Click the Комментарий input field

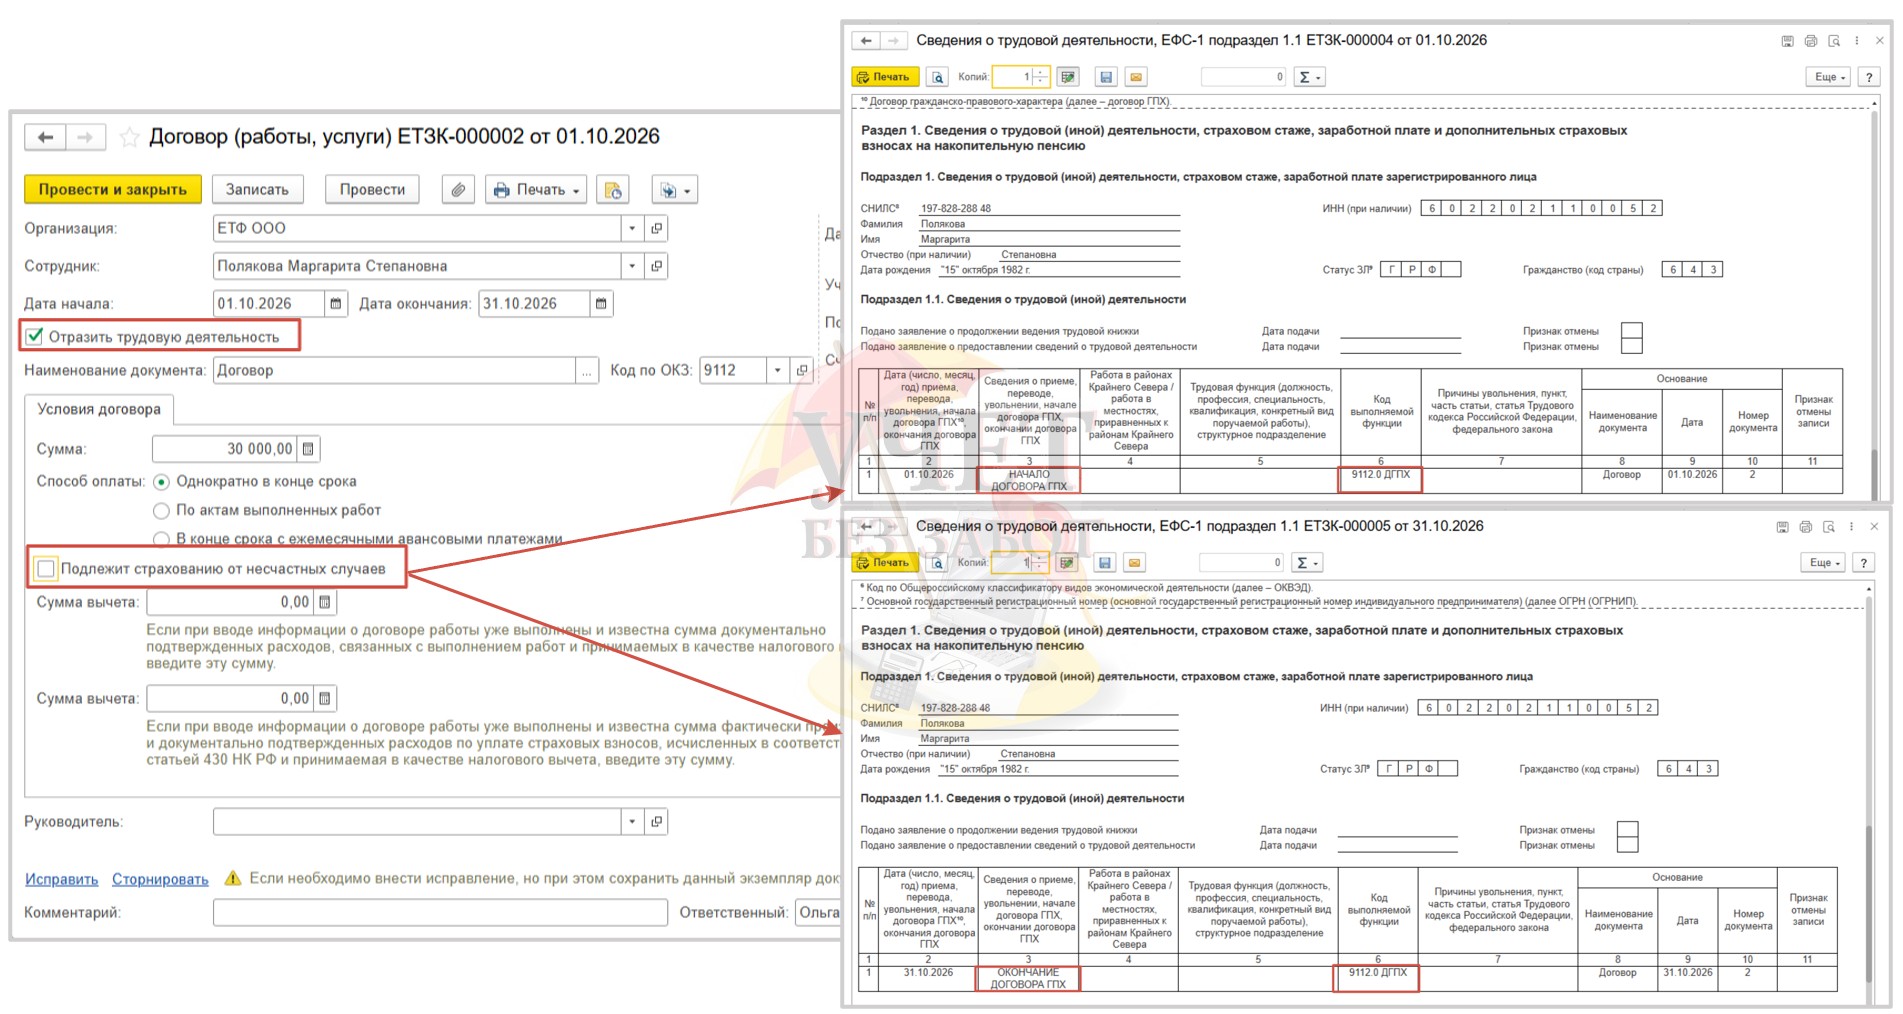pos(440,913)
